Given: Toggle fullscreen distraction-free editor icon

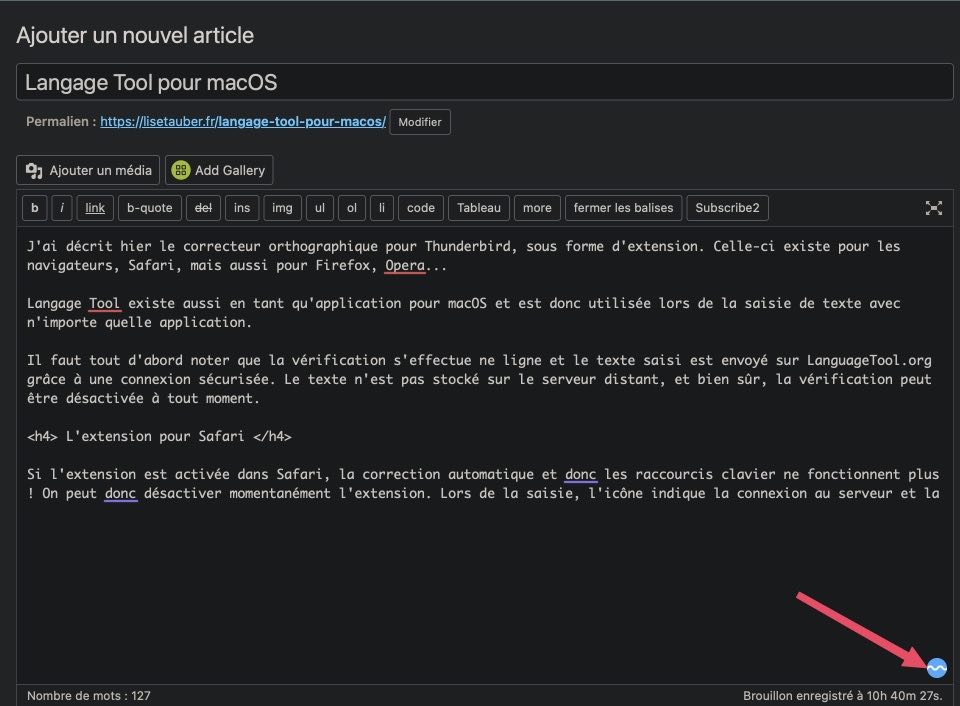Looking at the screenshot, I should (934, 208).
